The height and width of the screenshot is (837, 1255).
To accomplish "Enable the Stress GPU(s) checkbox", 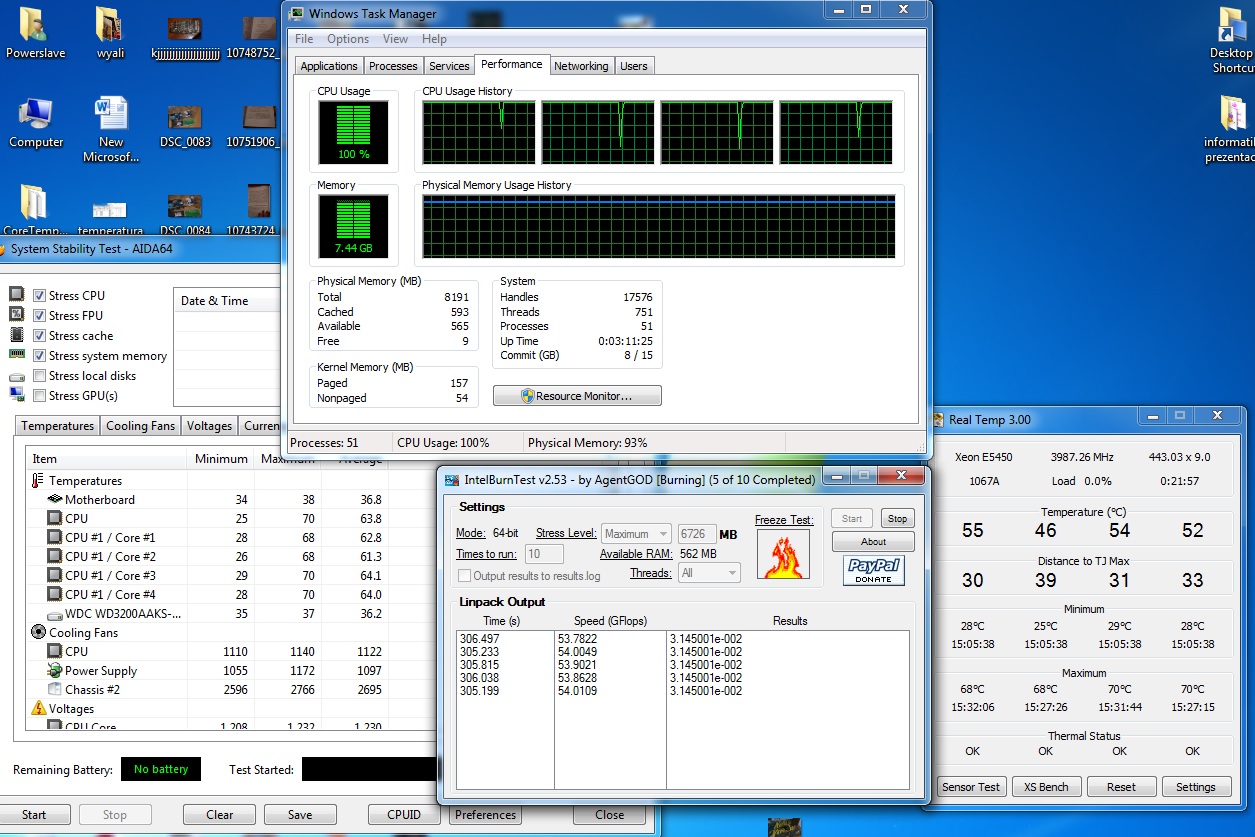I will [x=39, y=396].
